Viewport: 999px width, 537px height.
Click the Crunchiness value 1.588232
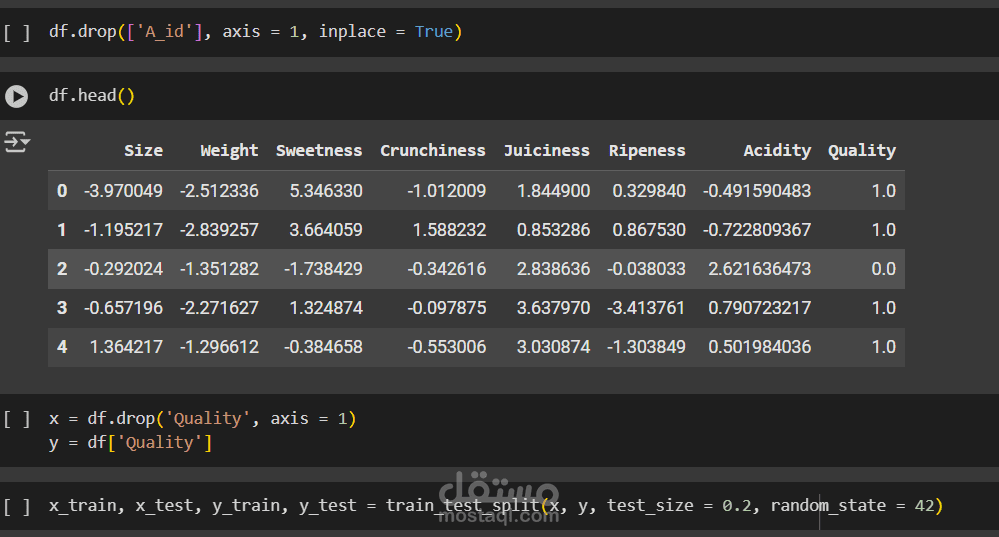[450, 229]
